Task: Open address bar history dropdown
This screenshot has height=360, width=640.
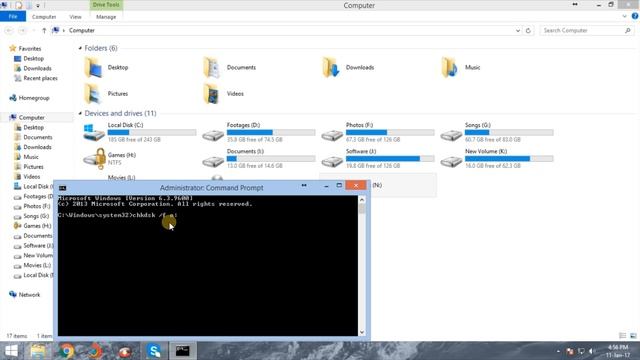Action: coord(518,31)
